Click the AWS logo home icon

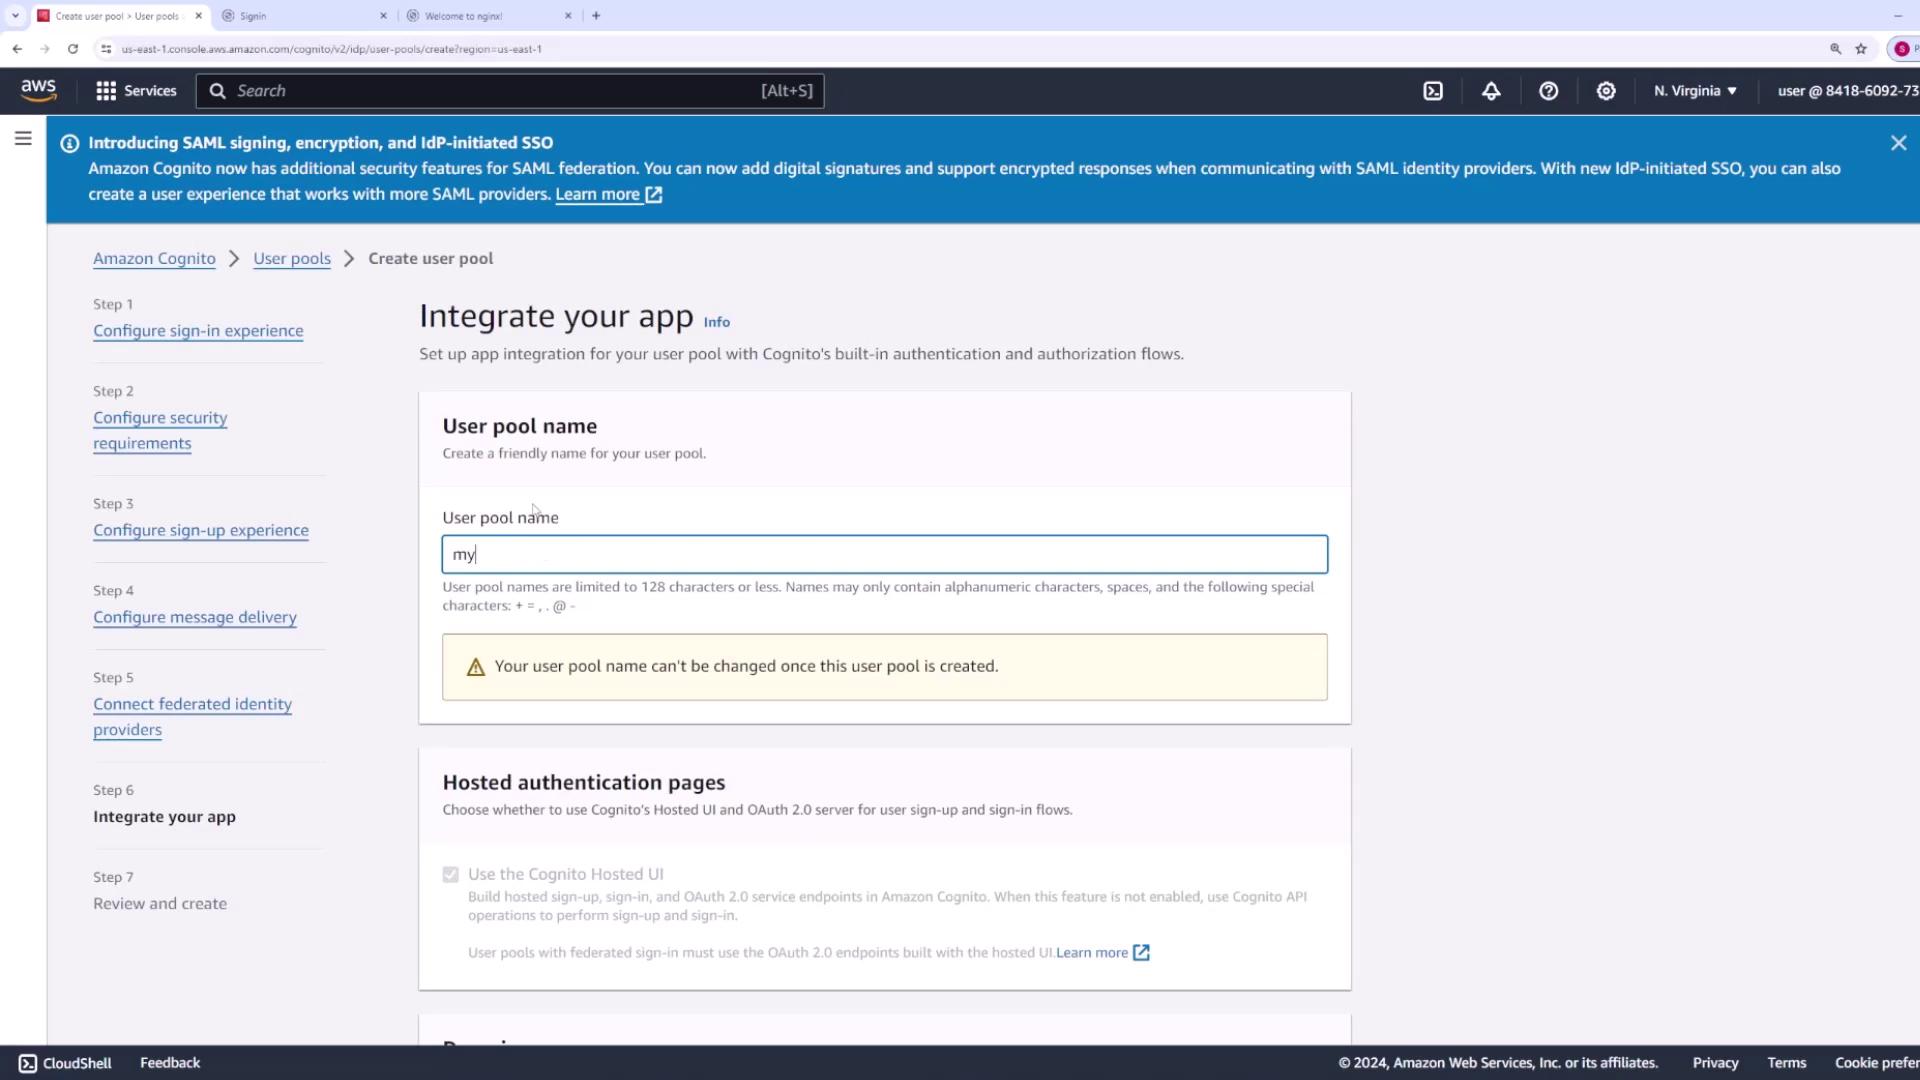pyautogui.click(x=39, y=90)
